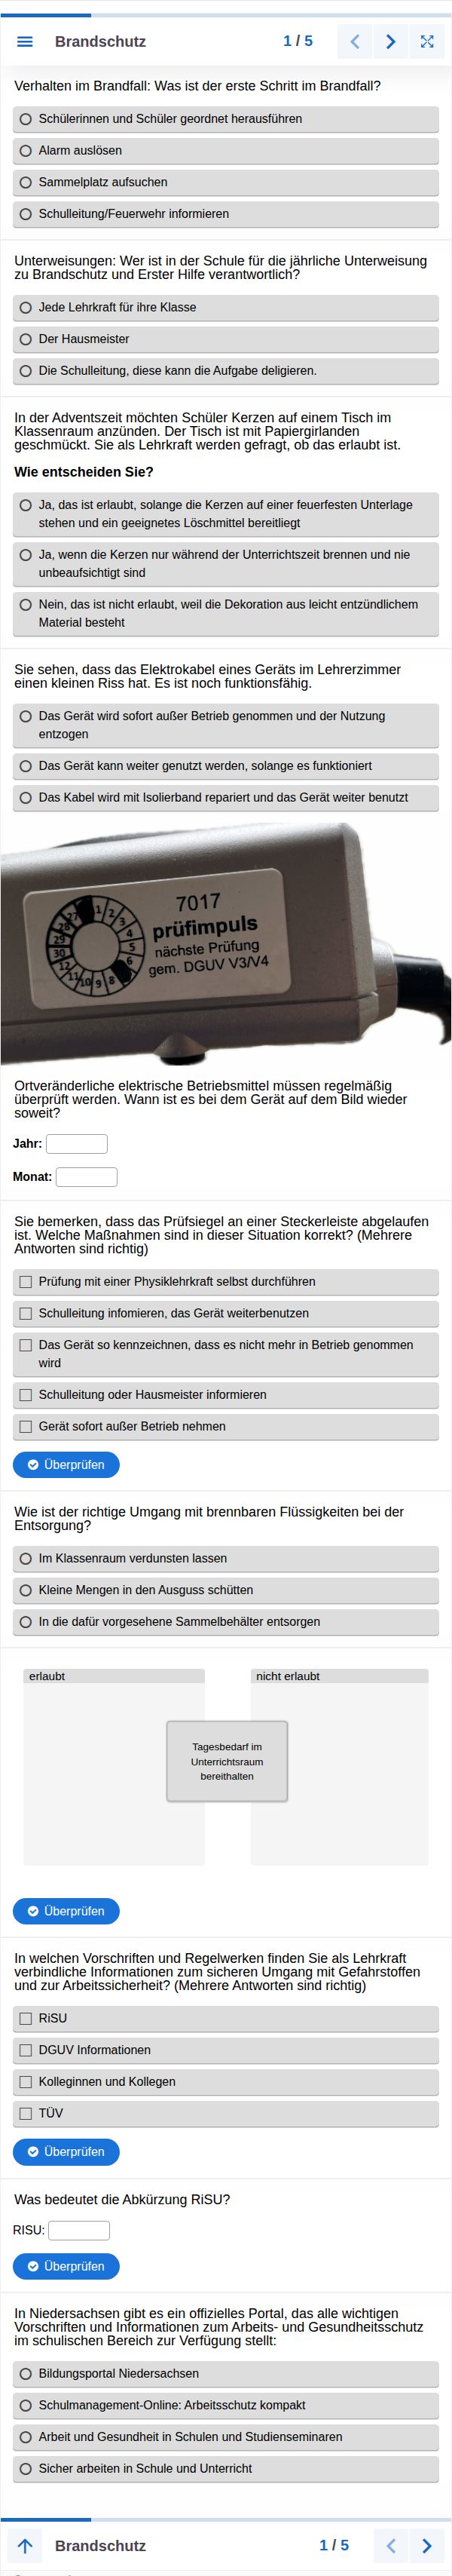Click Überprüfen under the RiSU abbreviation field
This screenshot has height=2576, width=452.
coord(66,2266)
